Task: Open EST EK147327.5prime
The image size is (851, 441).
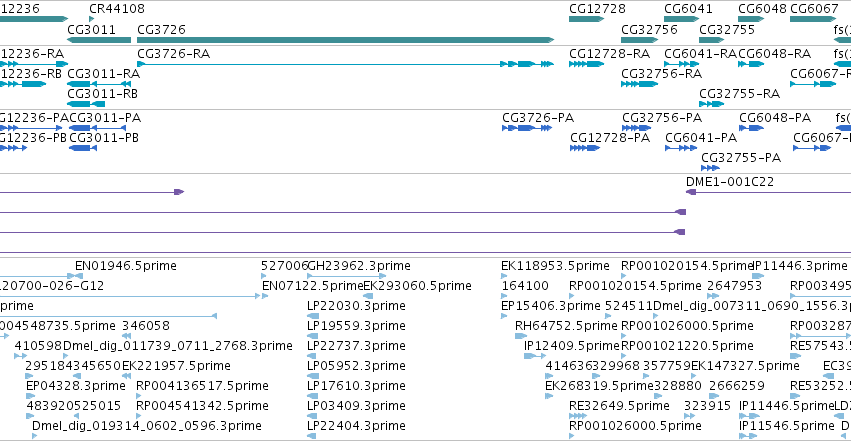Action: (x=745, y=366)
